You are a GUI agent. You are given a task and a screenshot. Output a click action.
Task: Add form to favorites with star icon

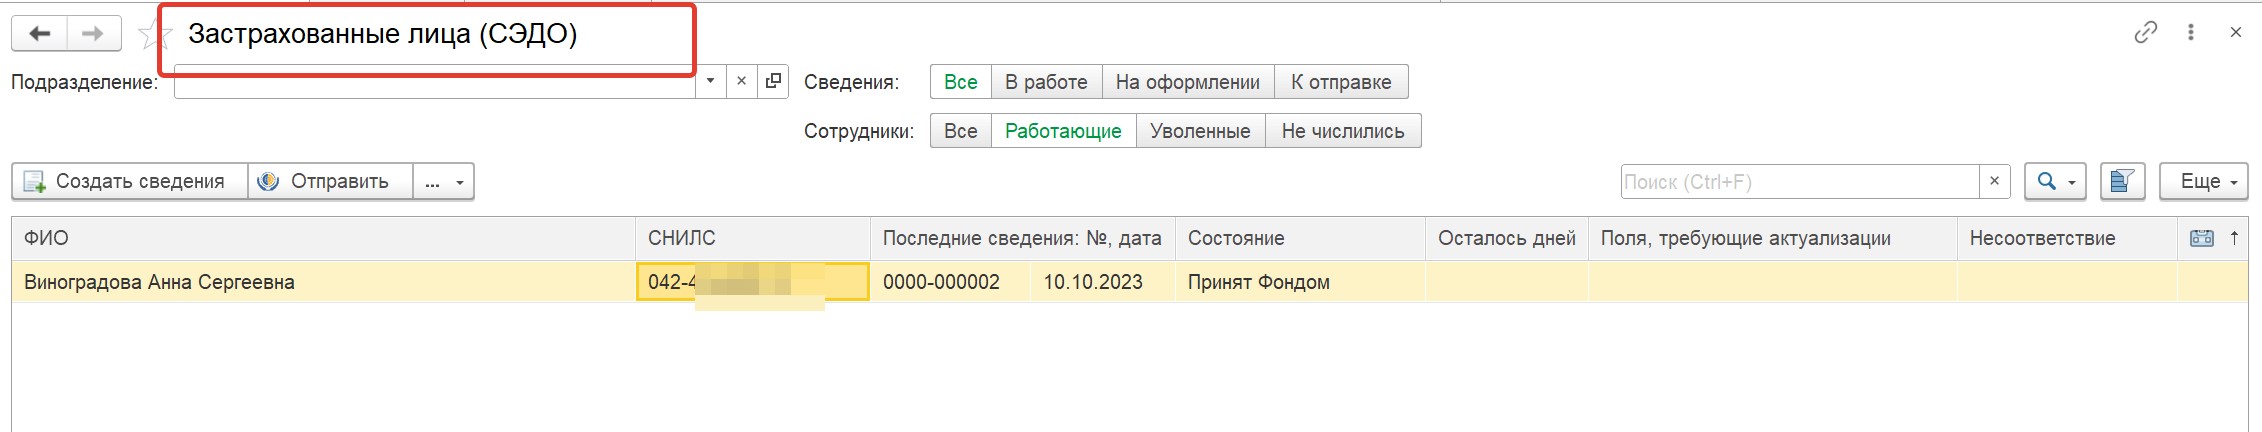tap(151, 36)
